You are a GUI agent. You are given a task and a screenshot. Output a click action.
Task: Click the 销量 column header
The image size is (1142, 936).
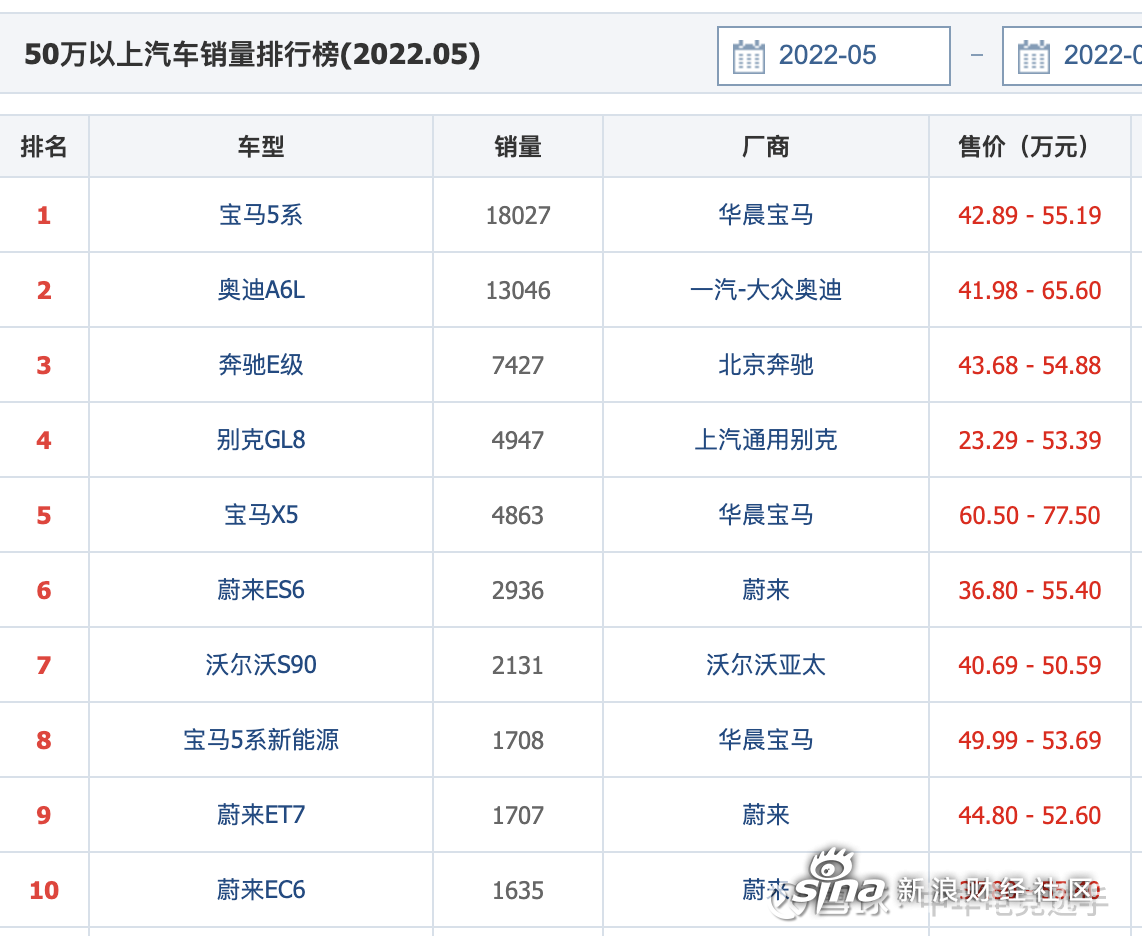518,147
